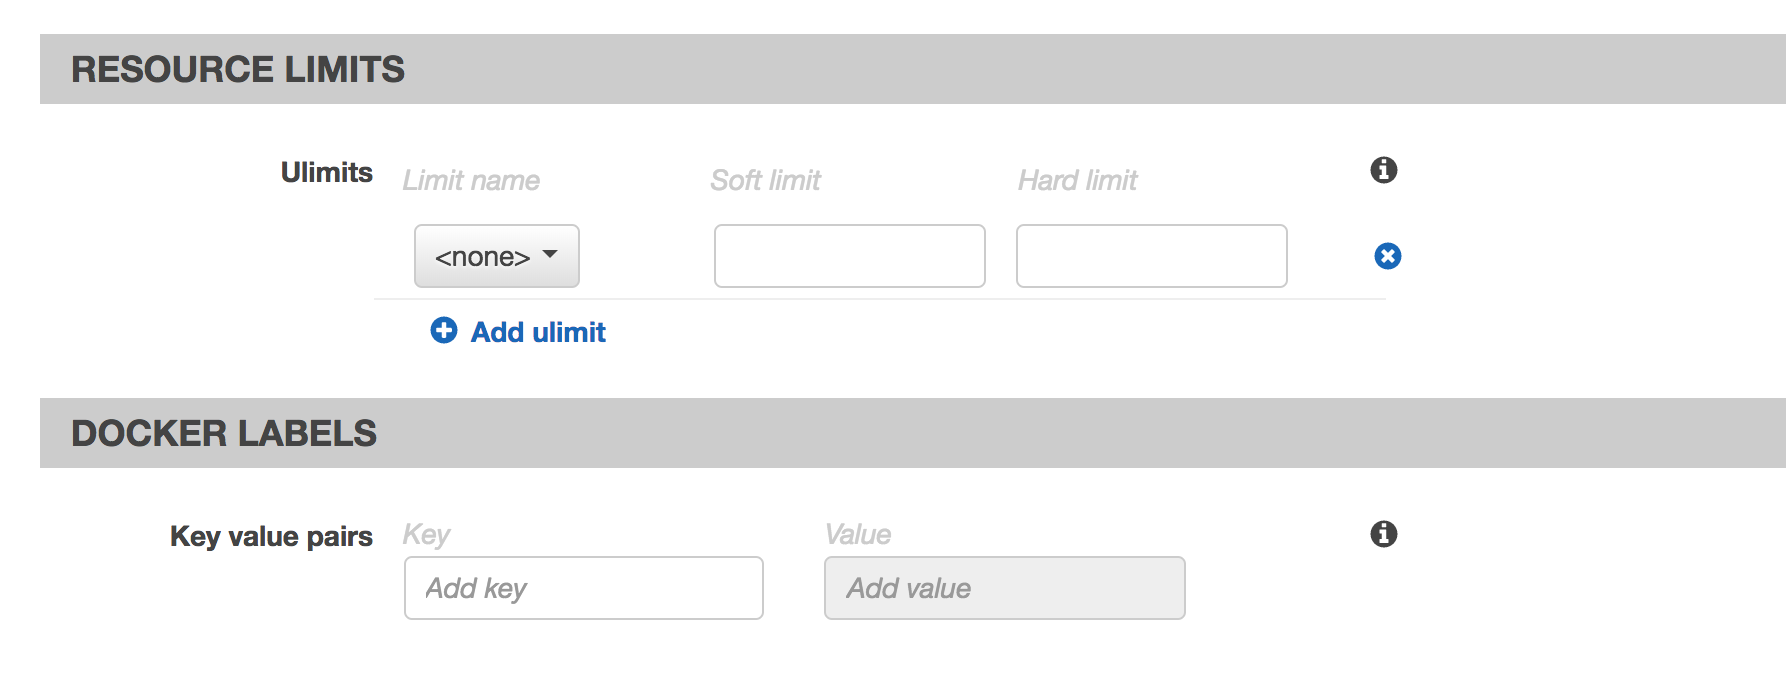This screenshot has width=1786, height=674.
Task: Click the Limit name column heading
Action: [x=471, y=180]
